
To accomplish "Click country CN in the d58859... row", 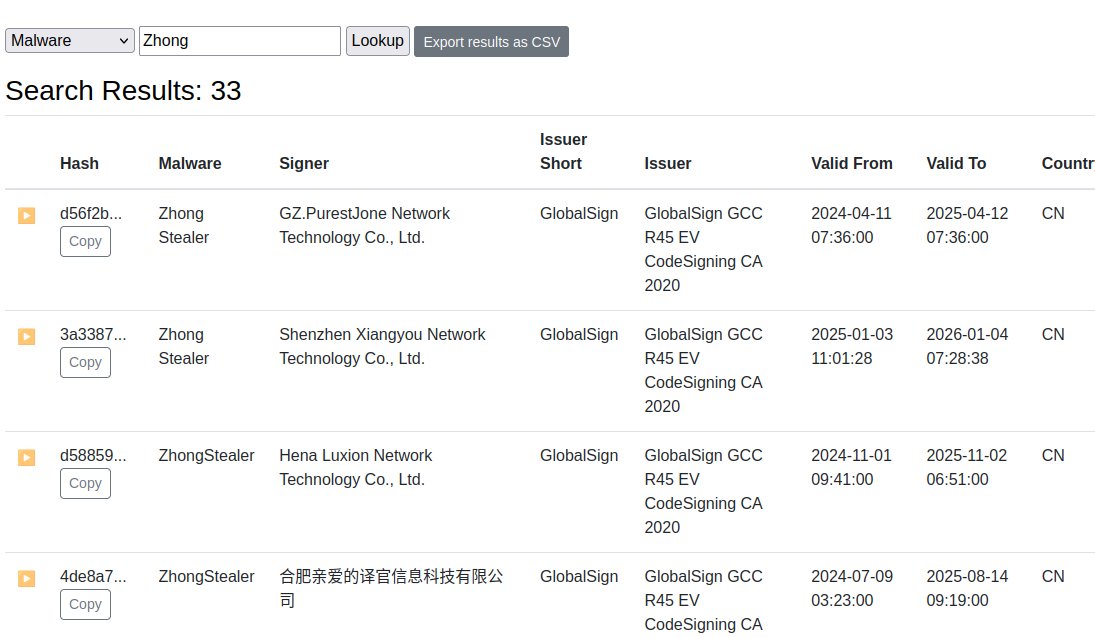I will pos(1053,456).
